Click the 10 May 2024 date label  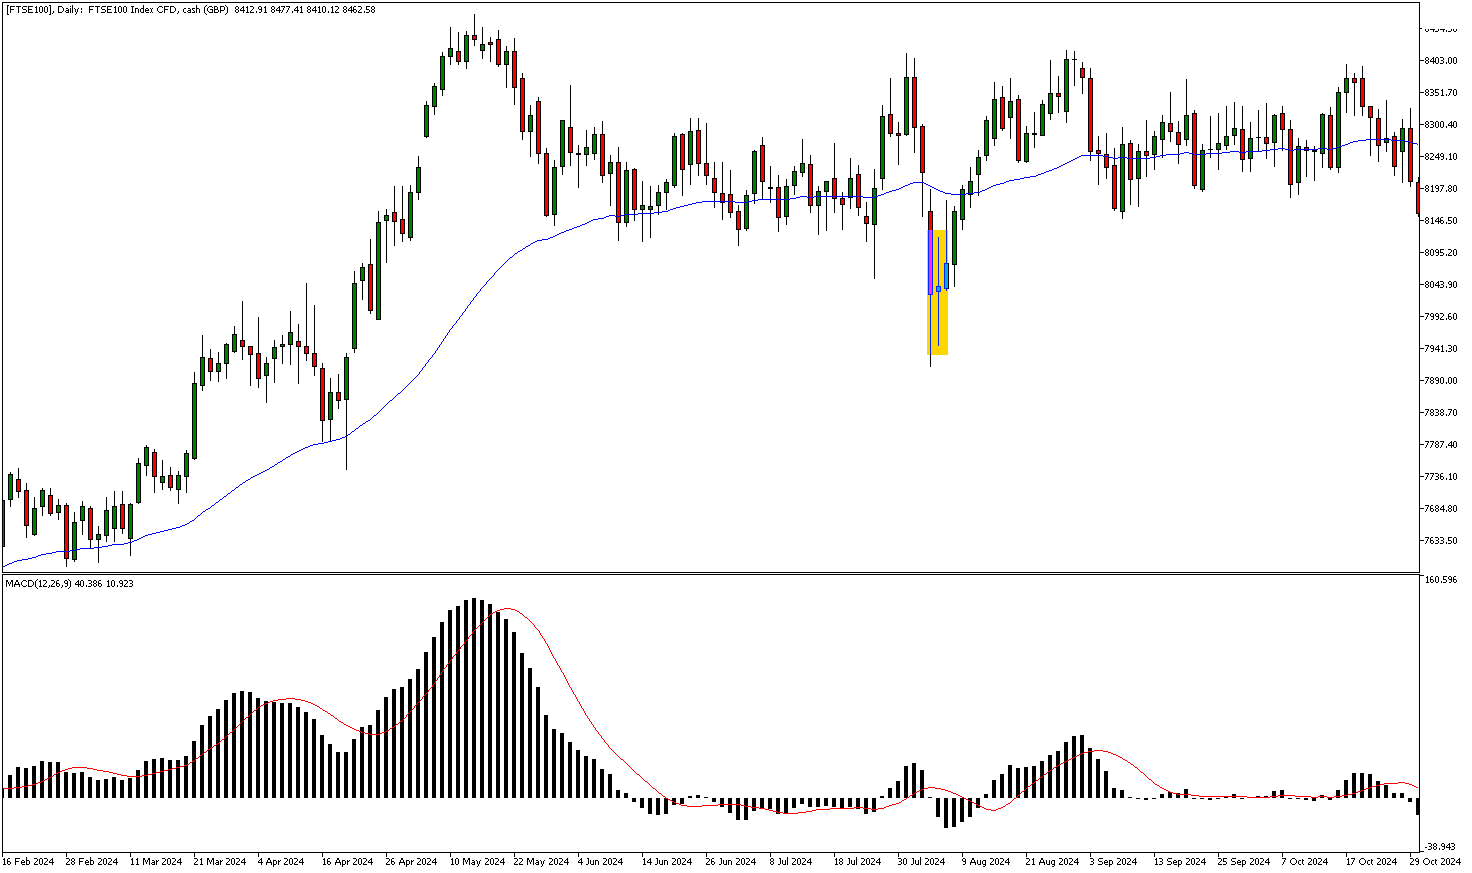pyautogui.click(x=477, y=861)
